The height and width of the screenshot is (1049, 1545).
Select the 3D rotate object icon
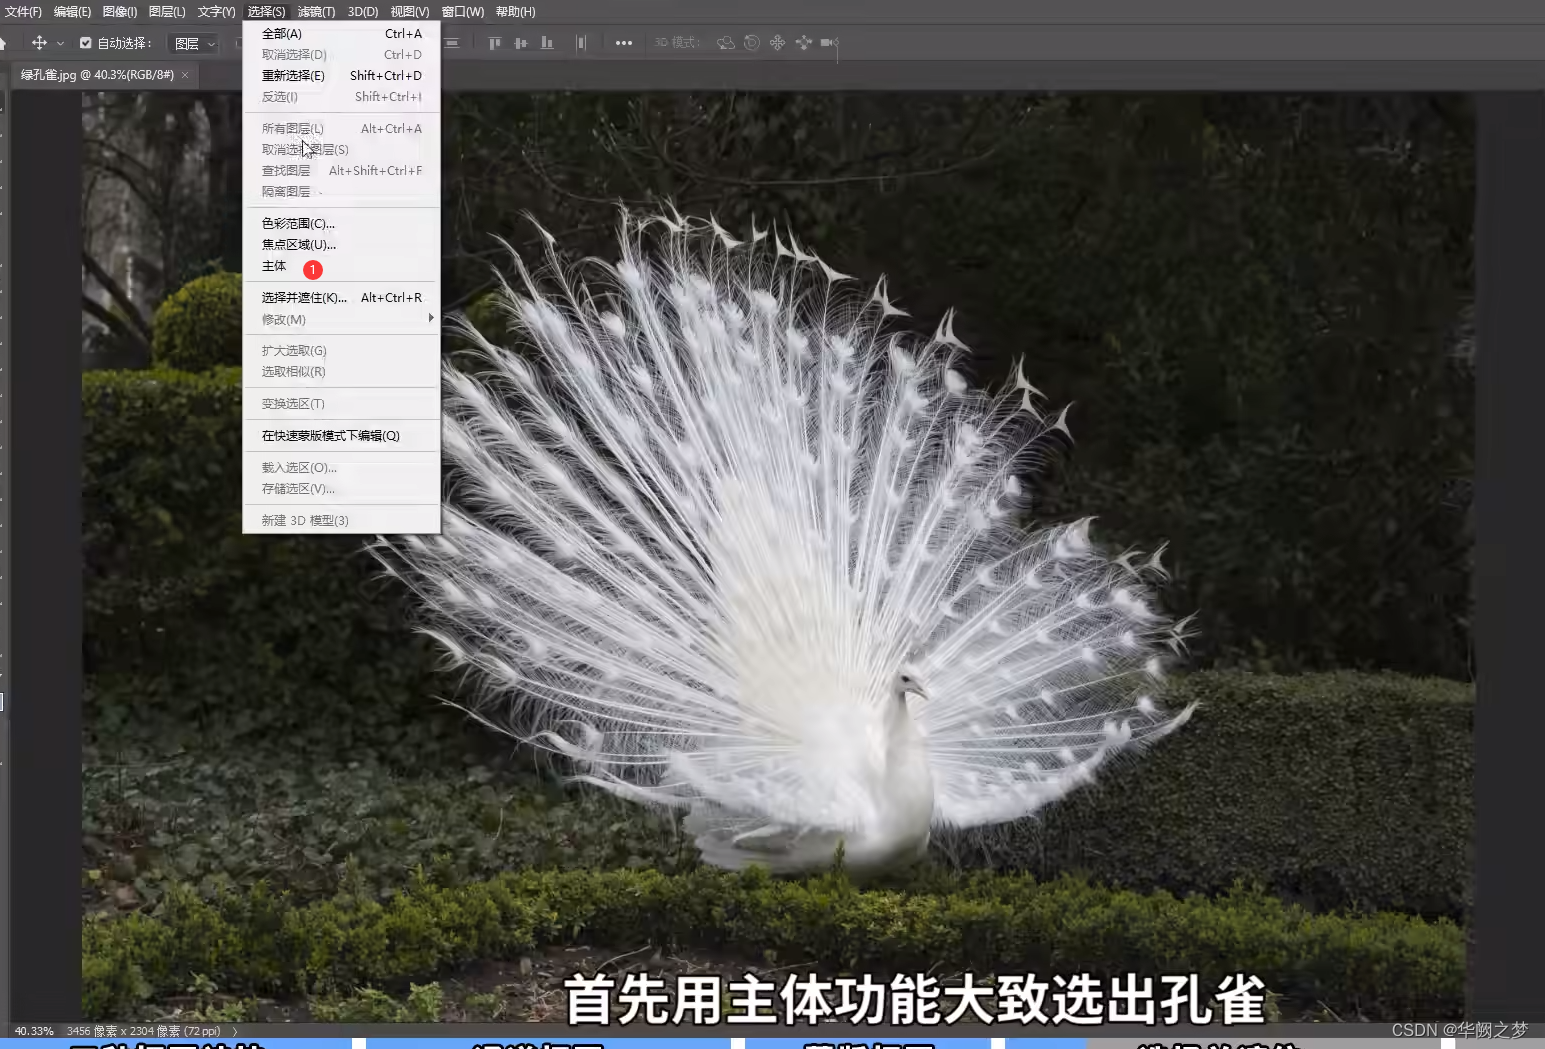coord(726,43)
